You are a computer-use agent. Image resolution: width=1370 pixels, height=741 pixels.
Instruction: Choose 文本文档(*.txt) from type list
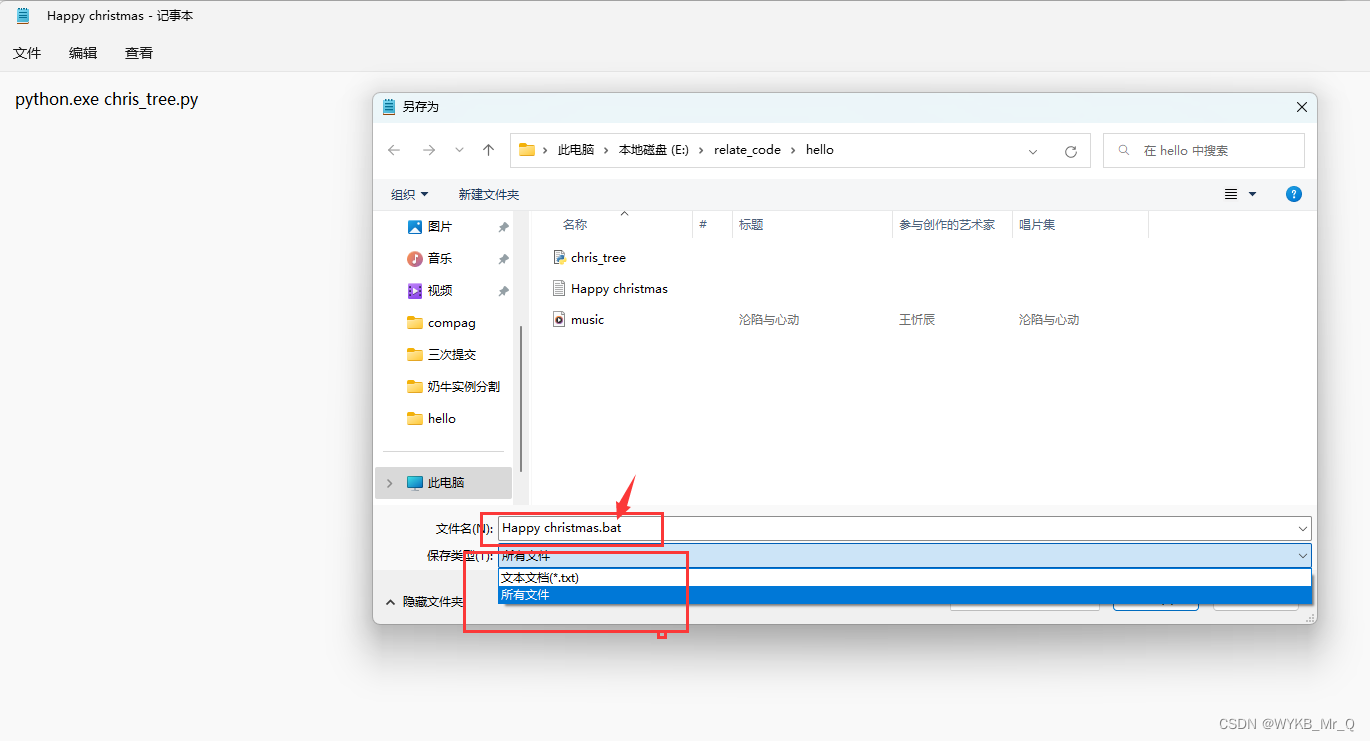905,578
